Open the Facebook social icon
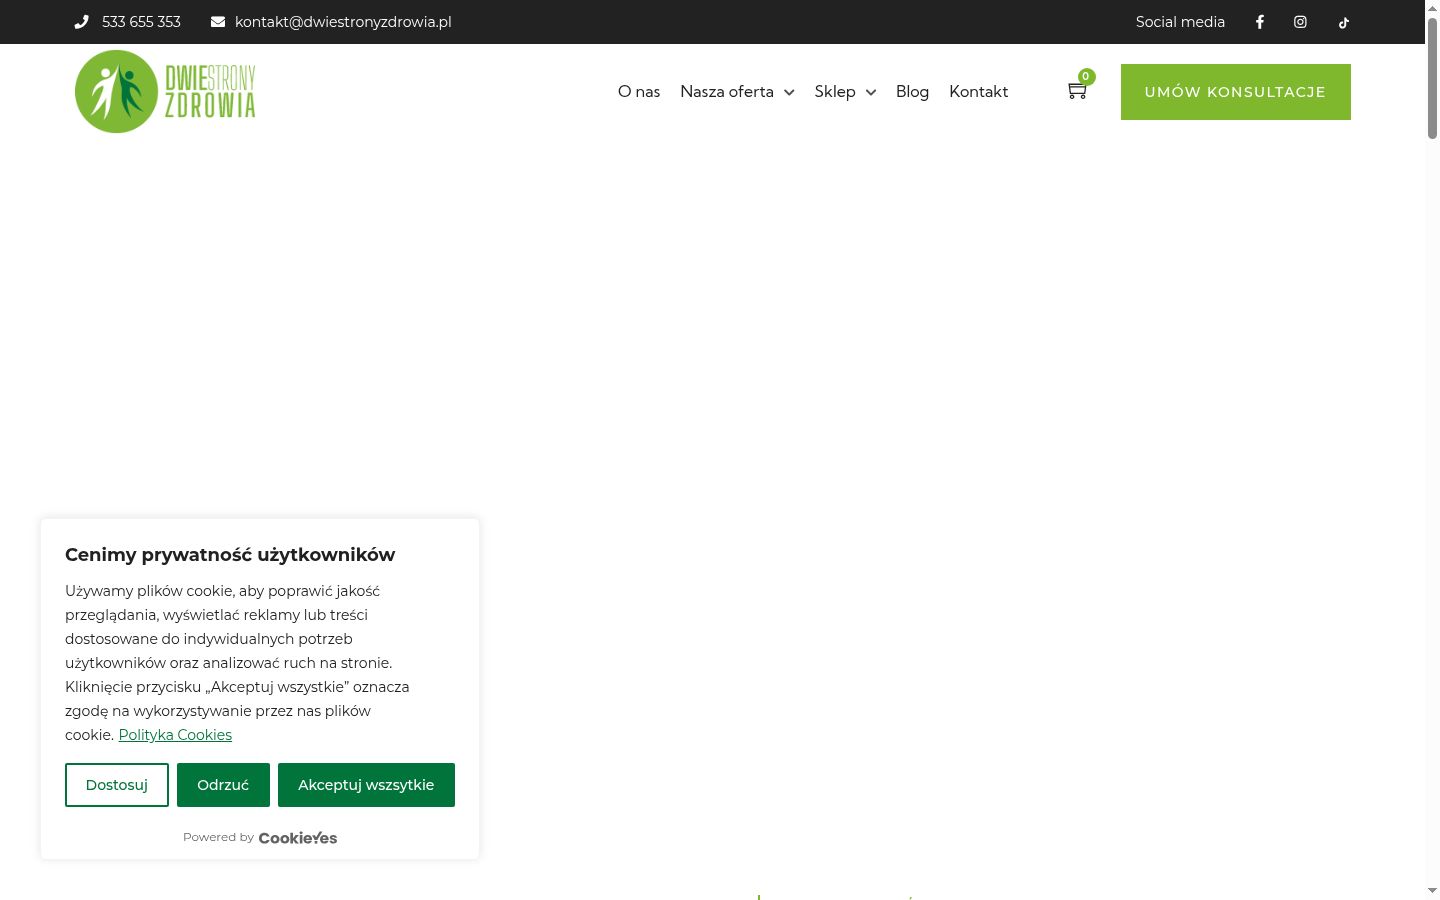Screen dimensions: 1440x900 click(1260, 22)
